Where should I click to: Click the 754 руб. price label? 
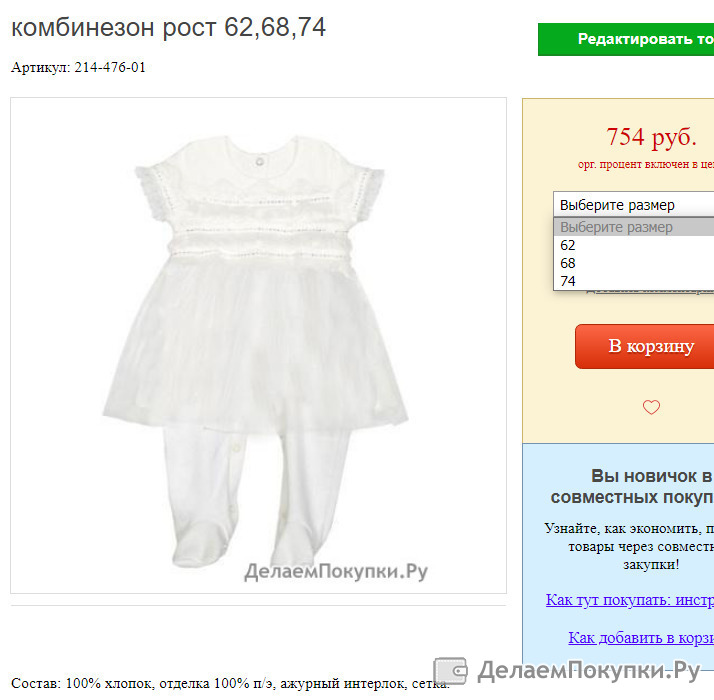tap(651, 137)
